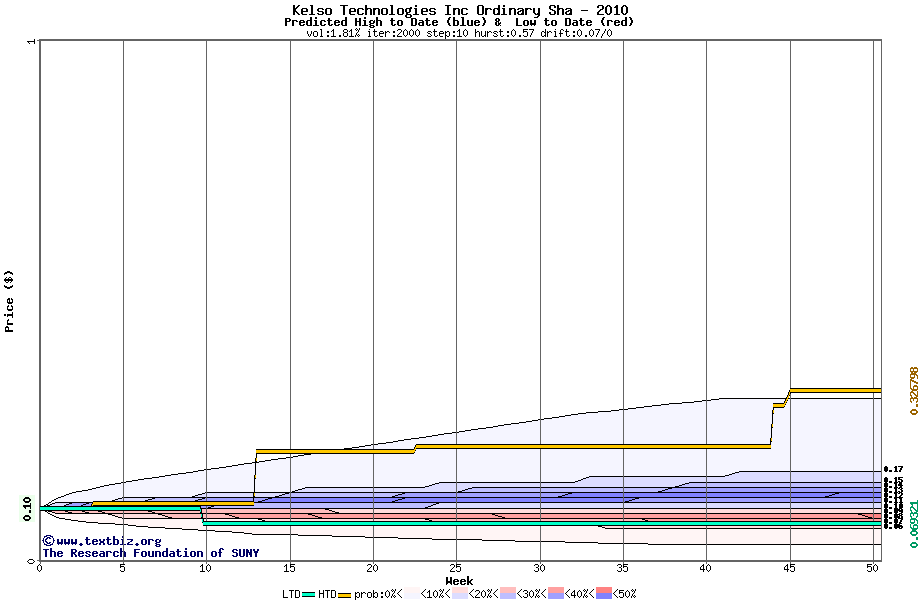Click the chart title 'Kelso Technologies Inc Ordinary Sha - 2010'
The height and width of the screenshot is (600, 920).
460,10
